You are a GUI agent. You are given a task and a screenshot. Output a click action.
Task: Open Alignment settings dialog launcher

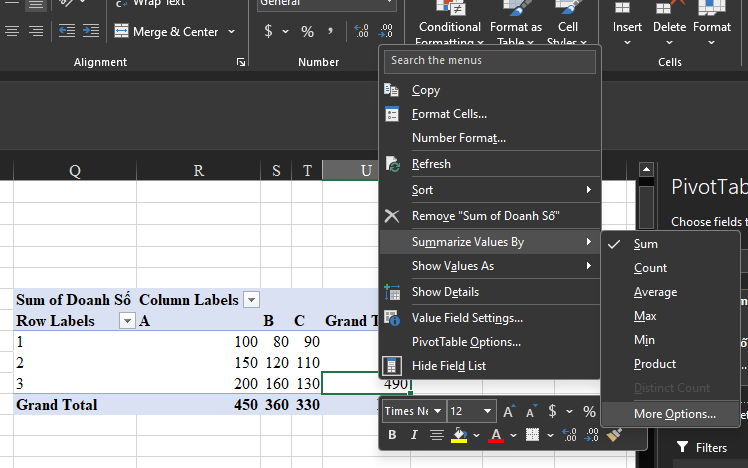[241, 62]
